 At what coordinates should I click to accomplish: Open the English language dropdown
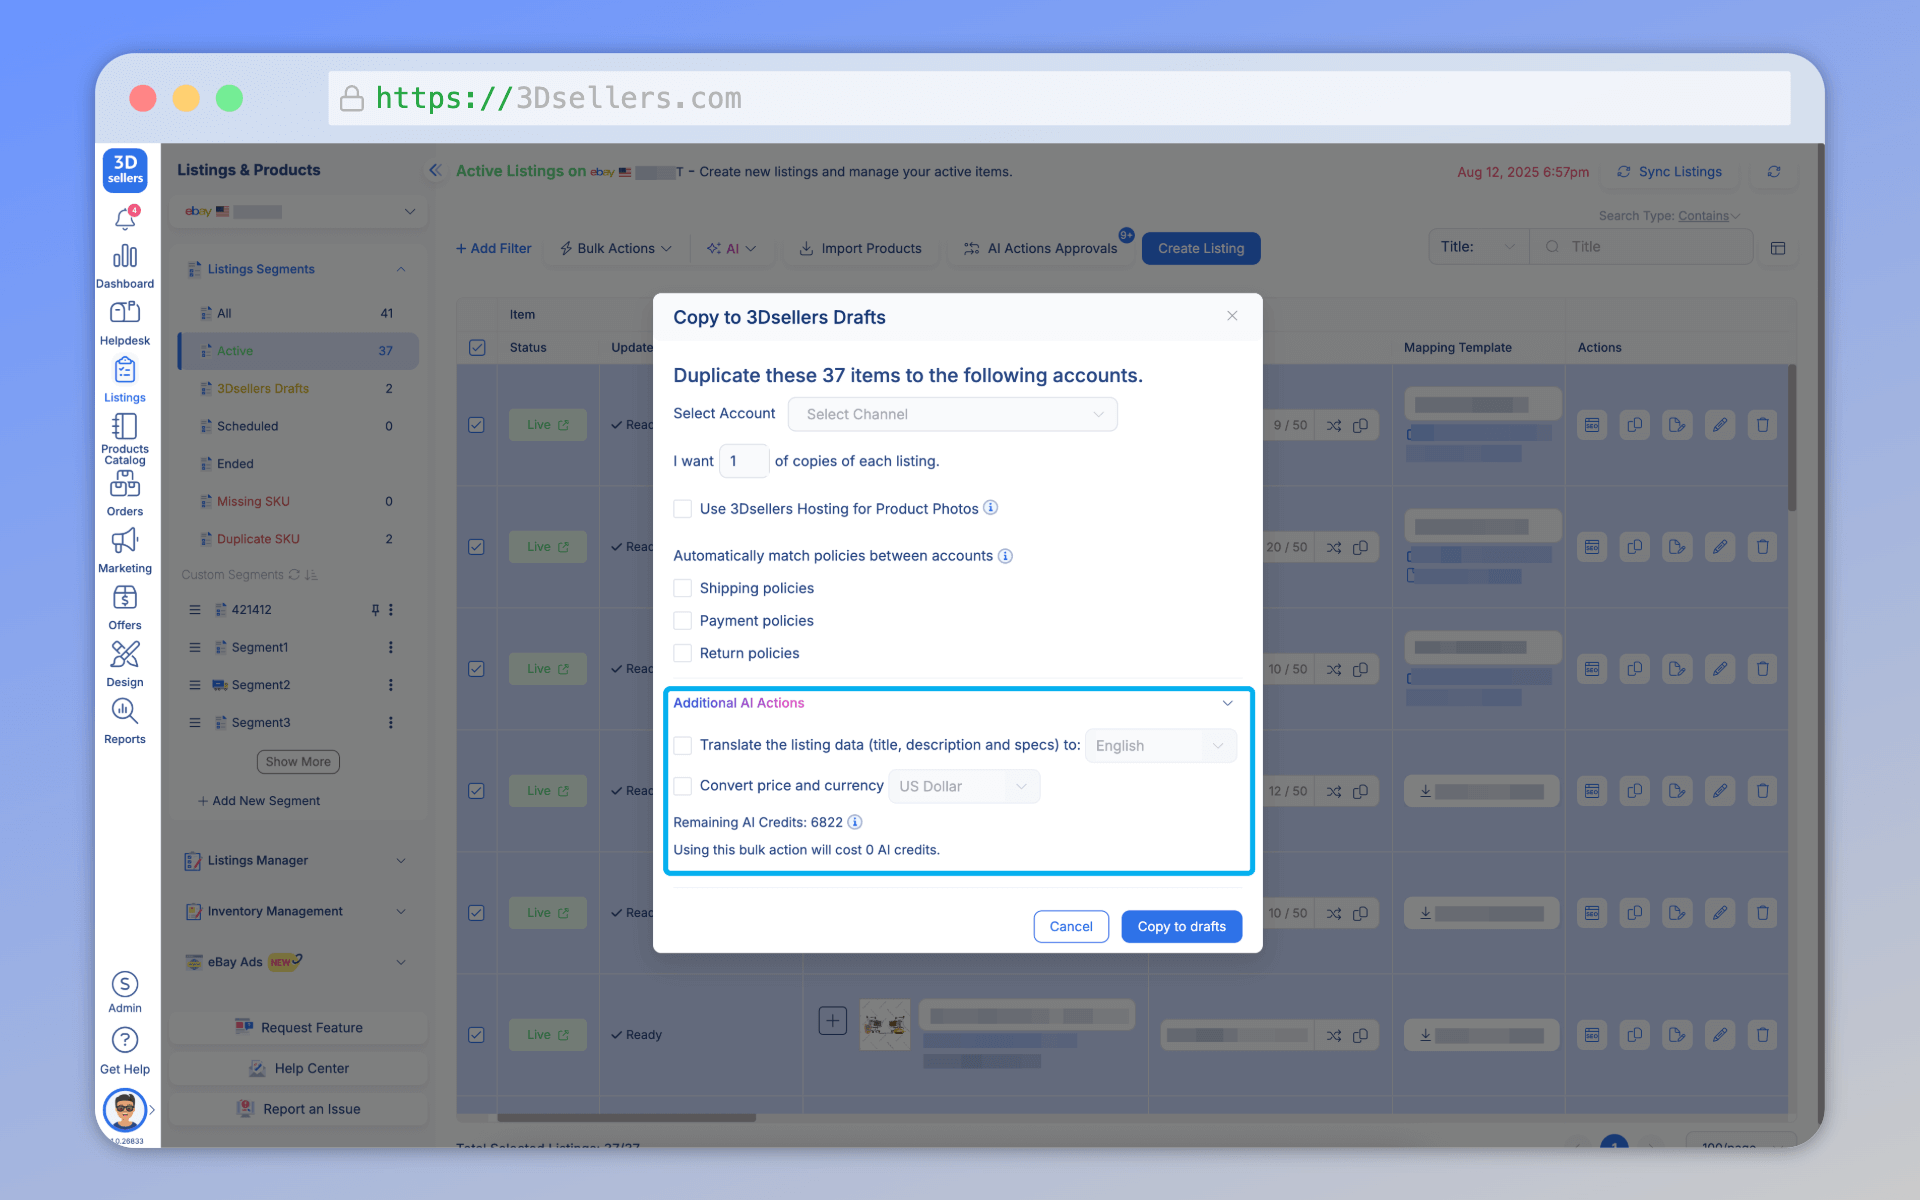[x=1160, y=746]
